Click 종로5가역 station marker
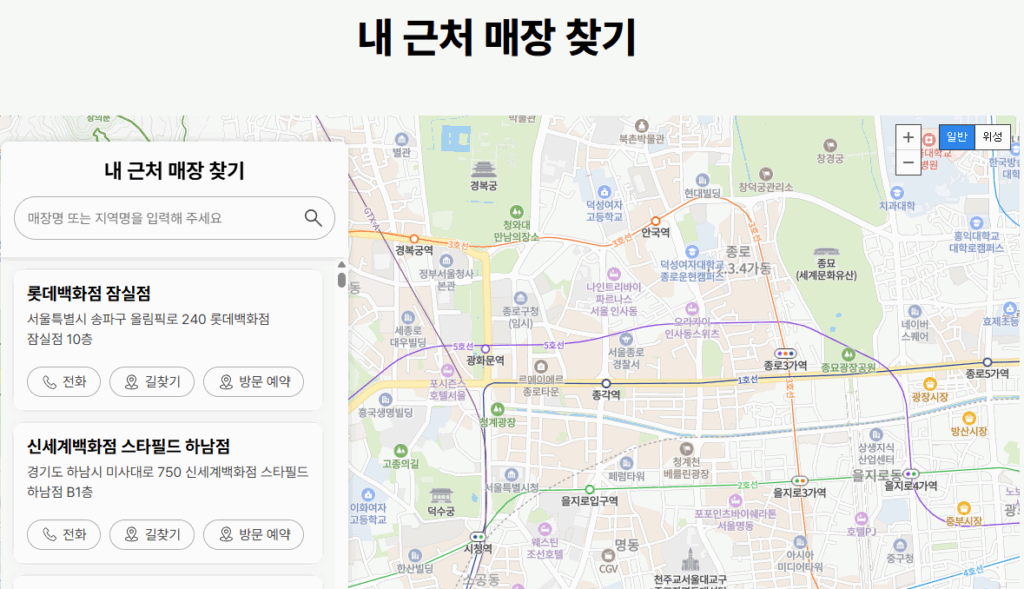This screenshot has width=1024, height=589. point(987,362)
